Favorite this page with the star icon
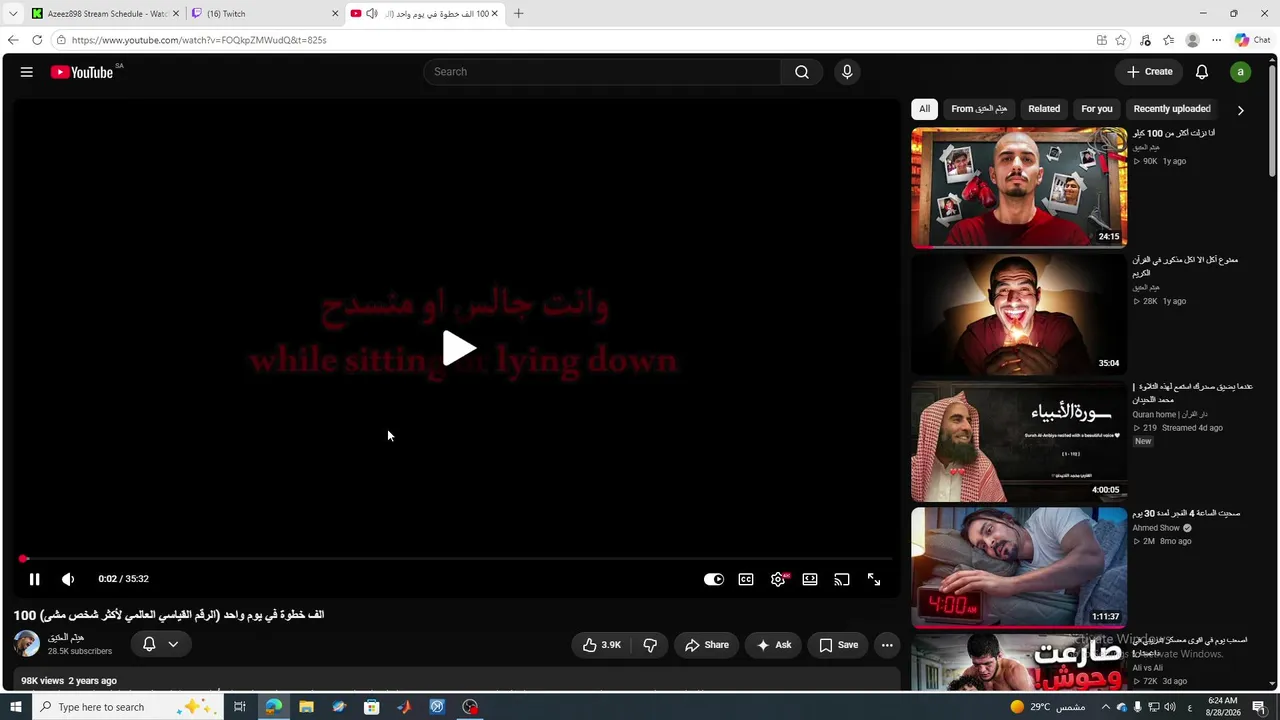 pyautogui.click(x=1121, y=40)
